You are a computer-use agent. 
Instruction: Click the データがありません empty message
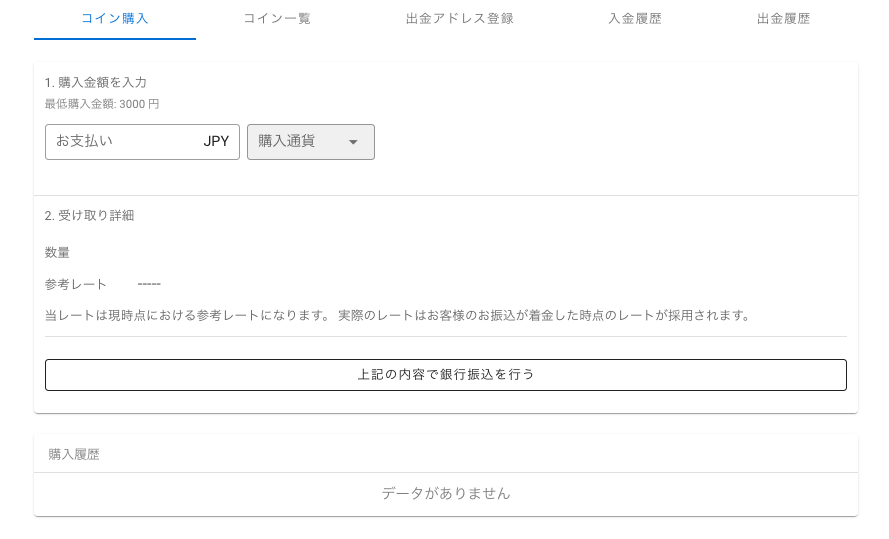[x=446, y=494]
